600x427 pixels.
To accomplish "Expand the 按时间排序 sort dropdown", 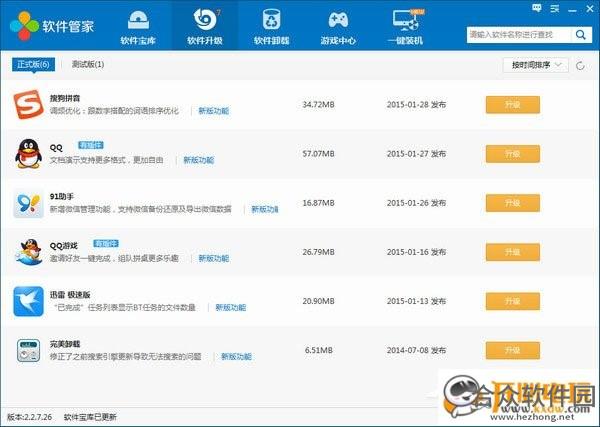I will click(x=536, y=65).
